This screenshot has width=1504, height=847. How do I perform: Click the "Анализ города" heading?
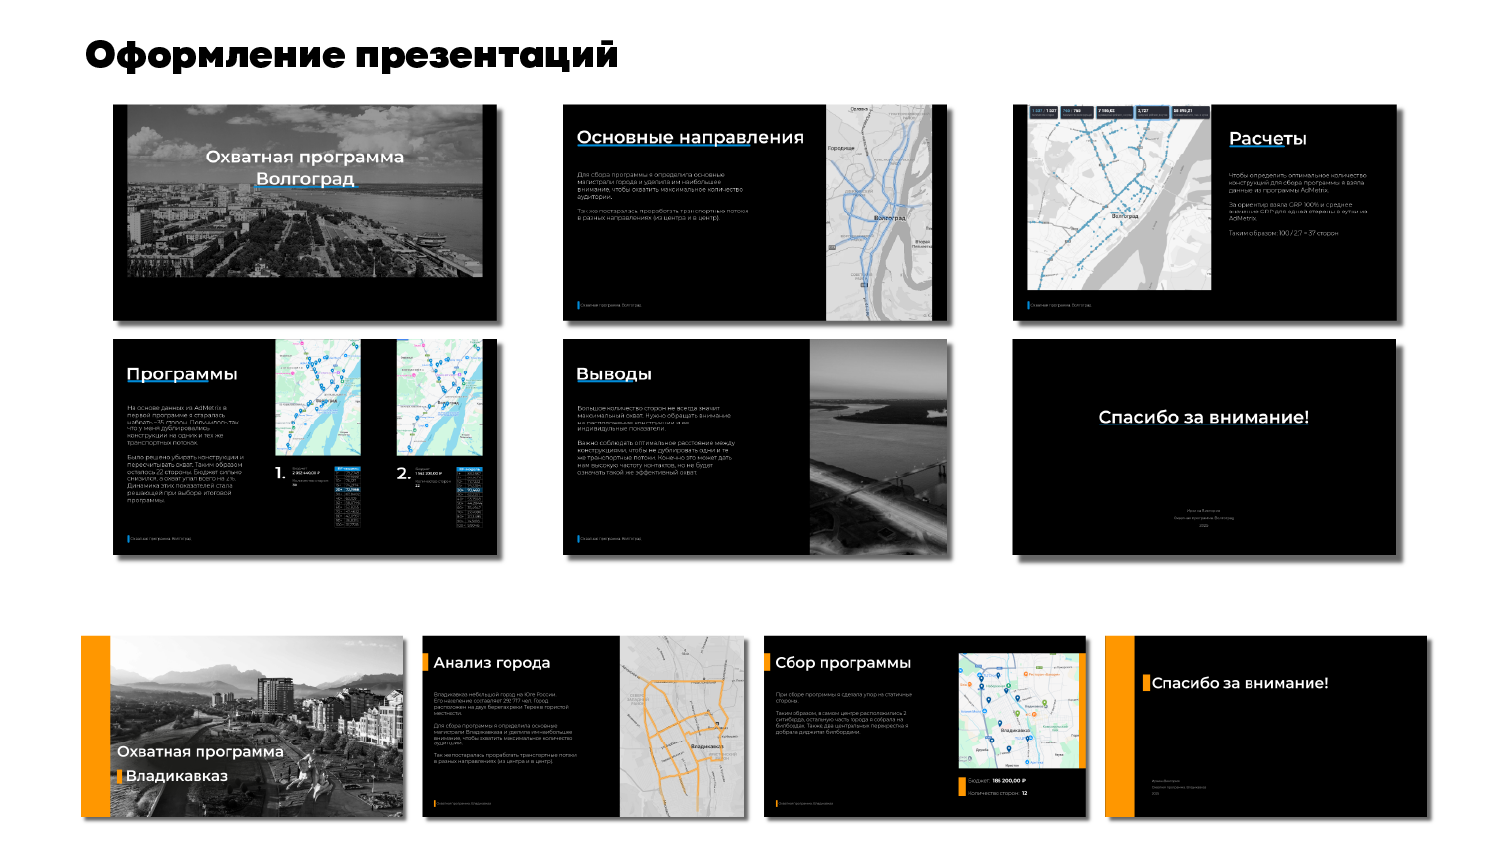(491, 663)
